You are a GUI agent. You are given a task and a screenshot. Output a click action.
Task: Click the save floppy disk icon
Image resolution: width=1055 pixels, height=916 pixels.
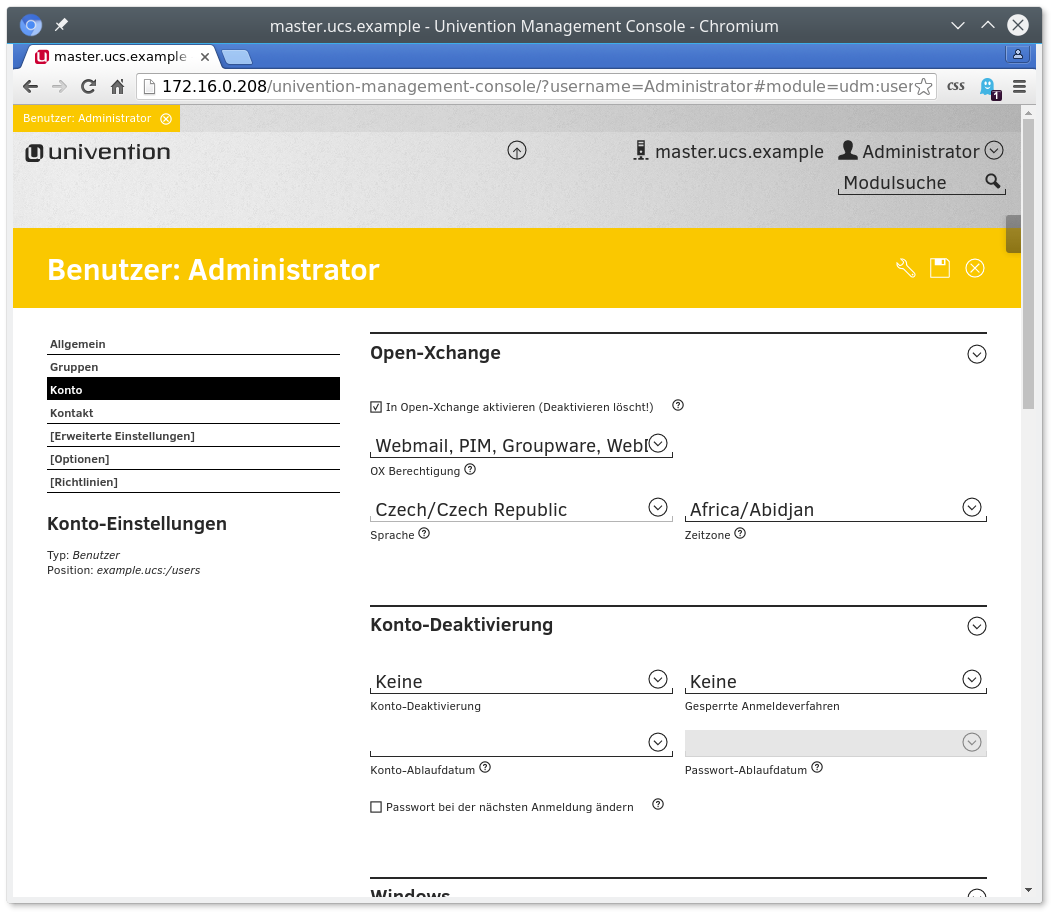click(x=939, y=268)
